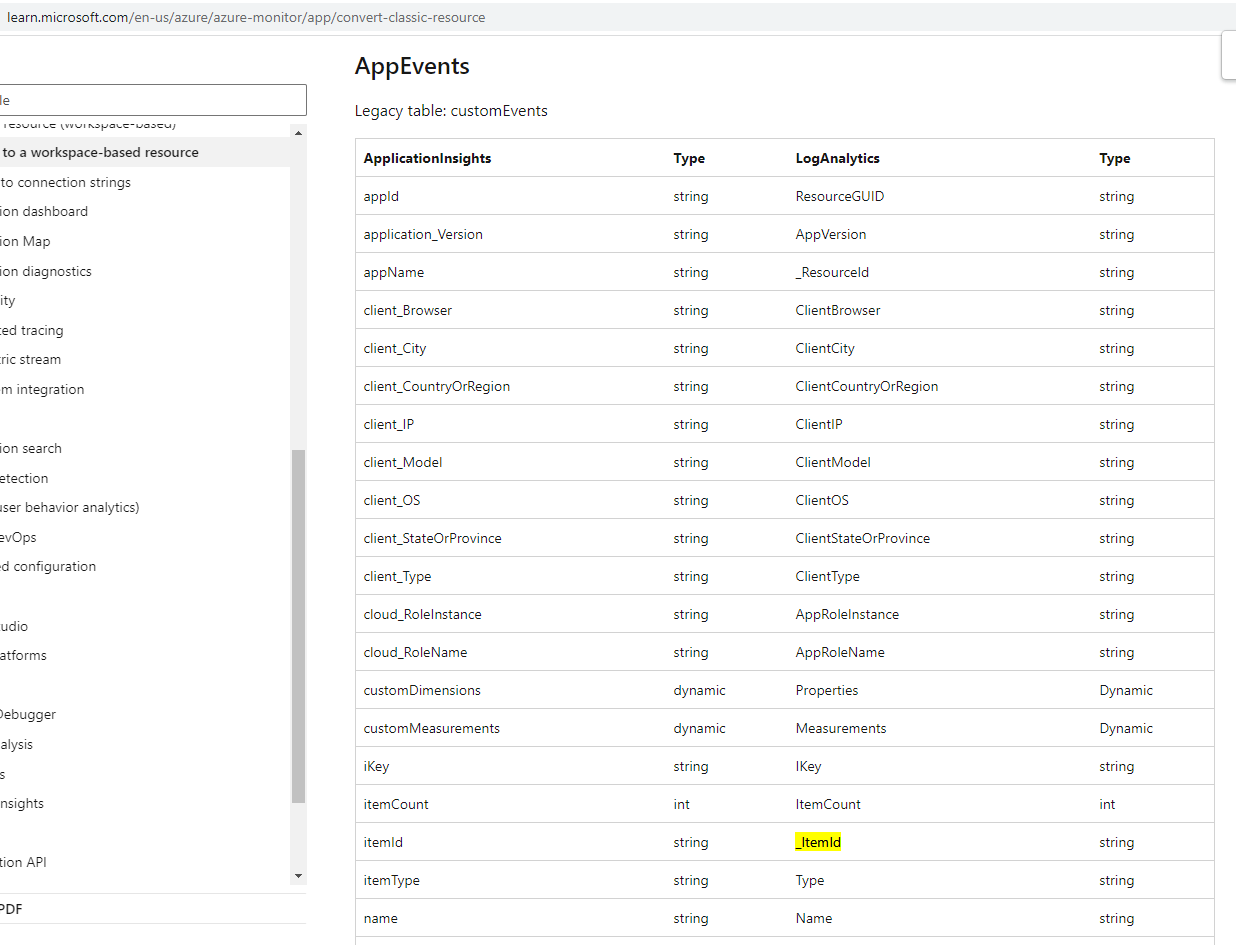Open 'to connection strings' sidebar entry

[66, 182]
